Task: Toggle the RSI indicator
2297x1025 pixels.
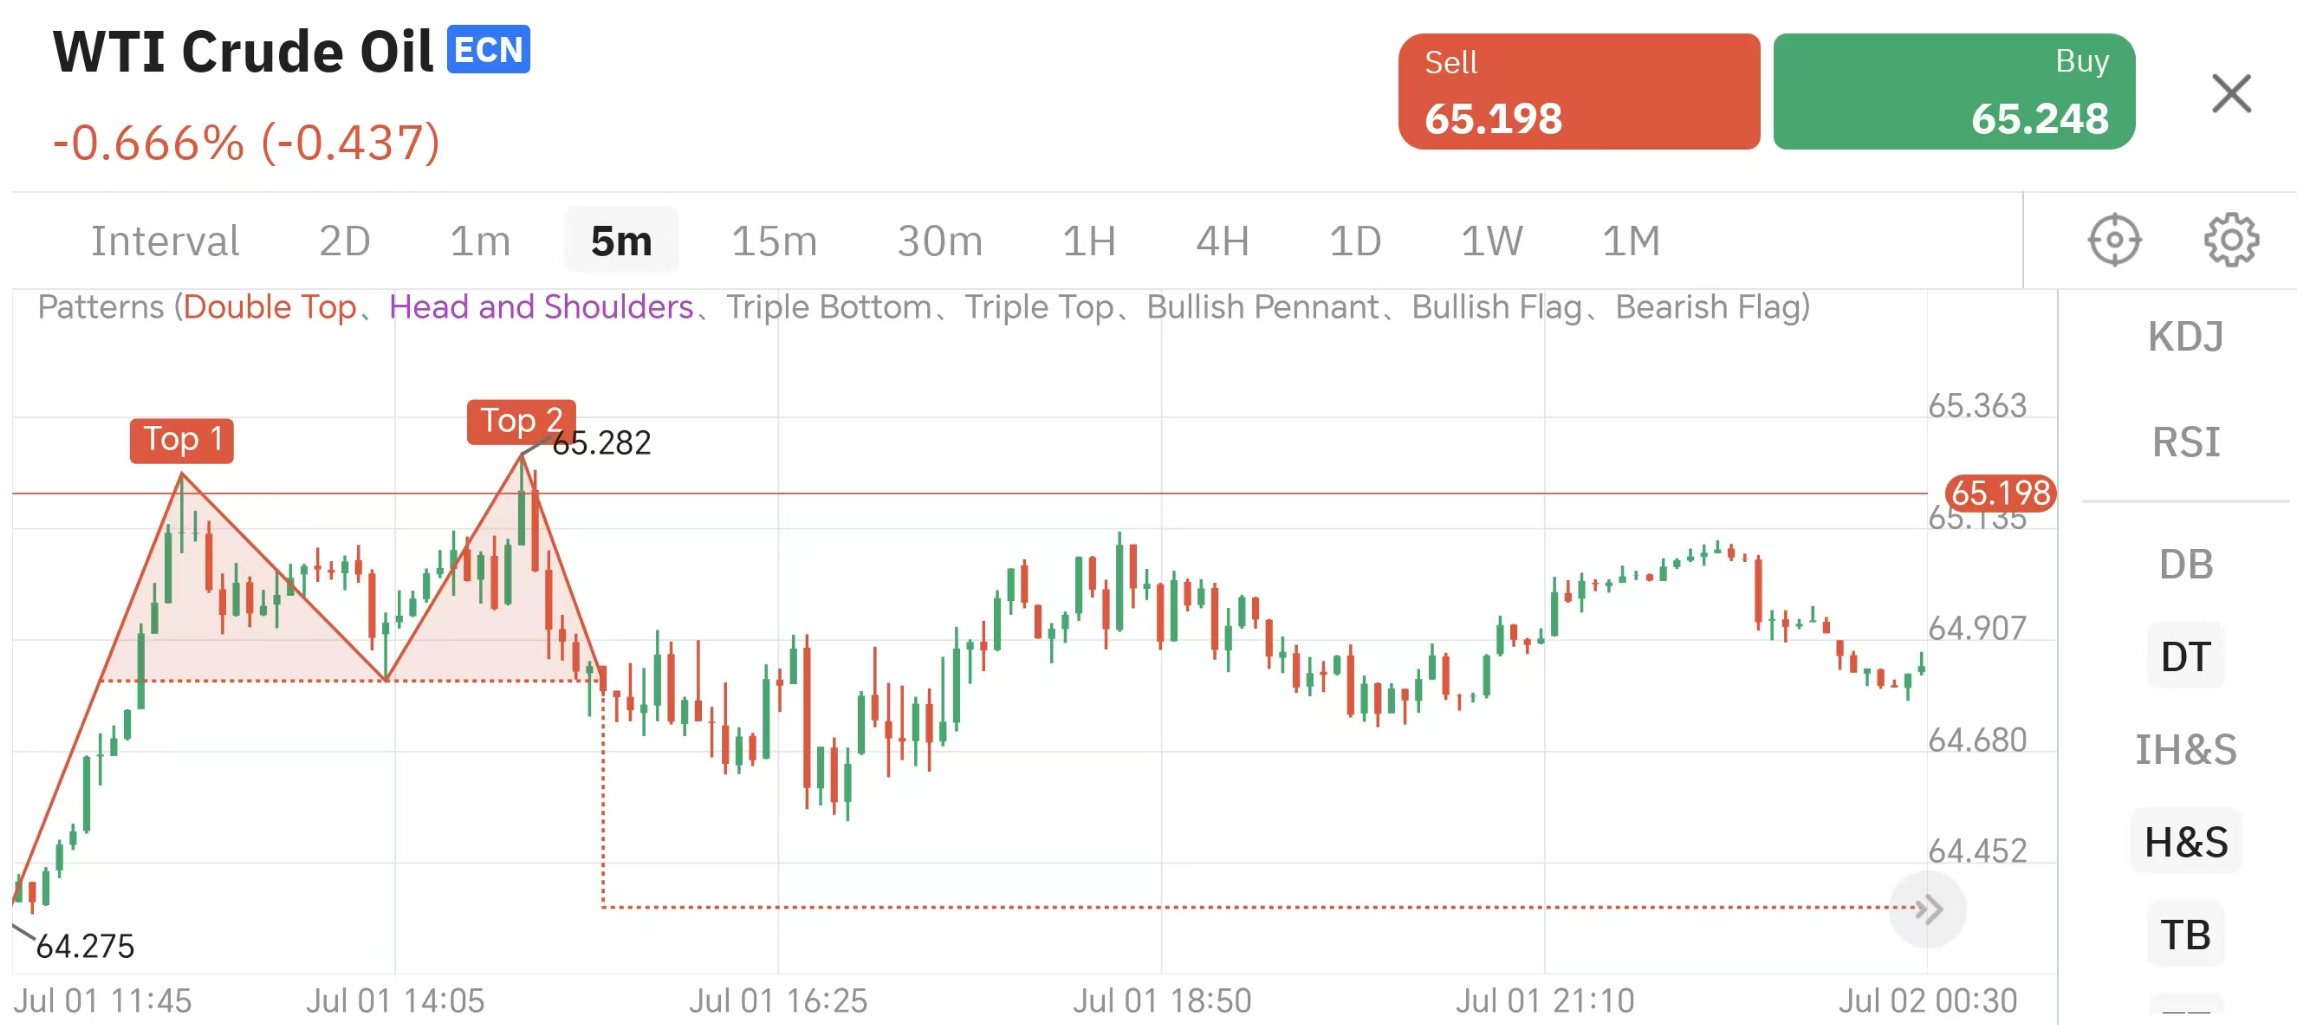Action: click(2185, 442)
